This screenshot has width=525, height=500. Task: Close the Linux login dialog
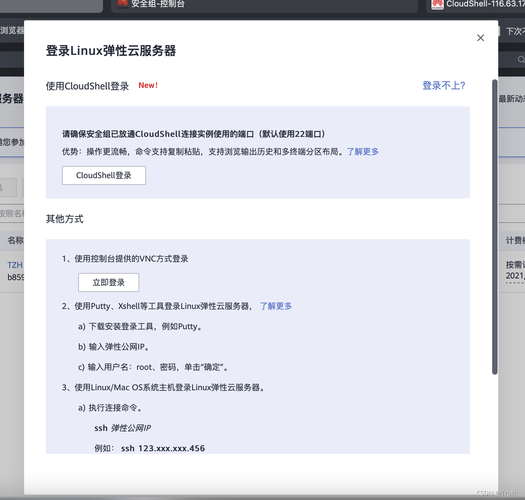480,38
